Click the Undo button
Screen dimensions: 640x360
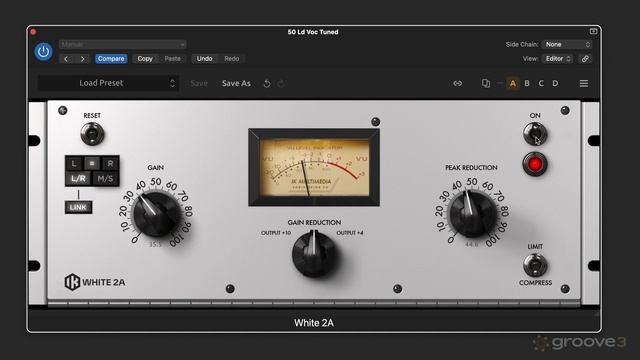[x=204, y=59]
